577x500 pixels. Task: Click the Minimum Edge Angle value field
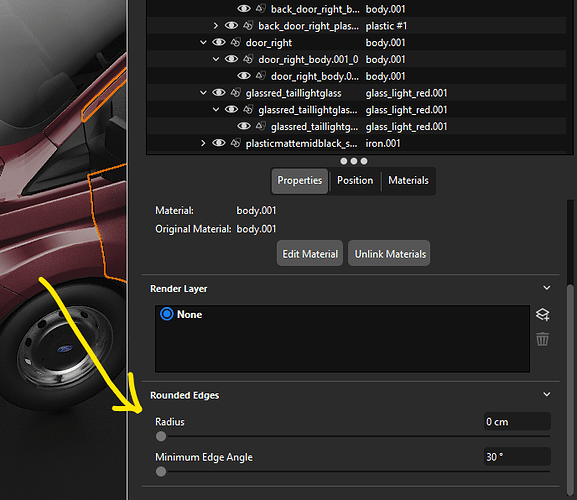click(517, 457)
